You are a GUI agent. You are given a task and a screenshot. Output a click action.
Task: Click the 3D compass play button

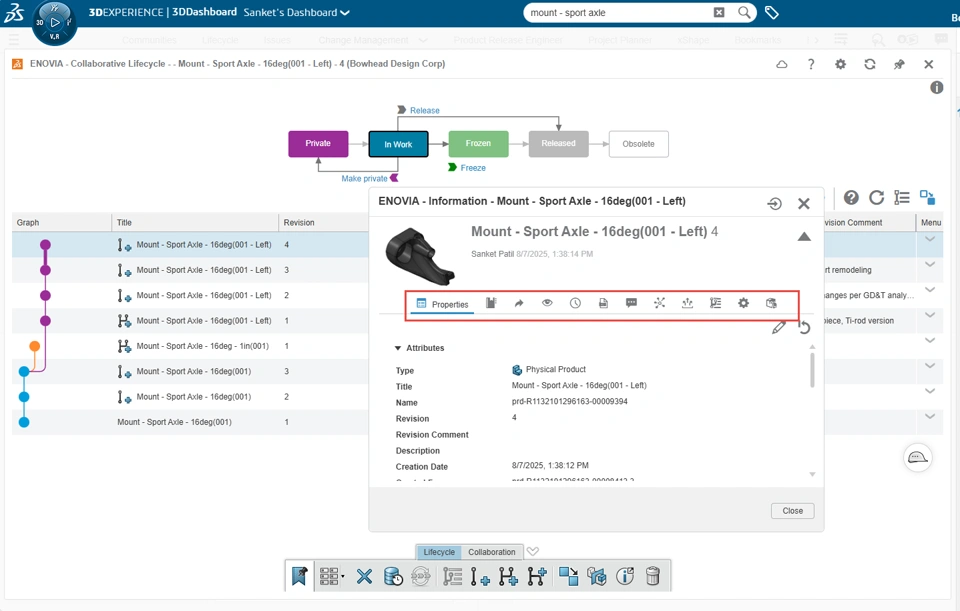54,23
